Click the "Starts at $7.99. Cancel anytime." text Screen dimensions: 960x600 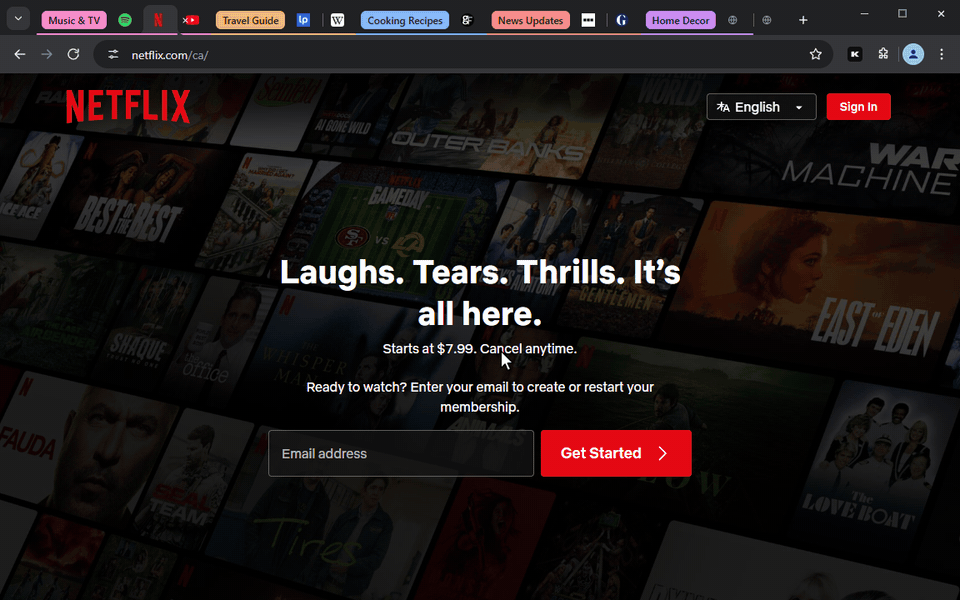(x=480, y=348)
